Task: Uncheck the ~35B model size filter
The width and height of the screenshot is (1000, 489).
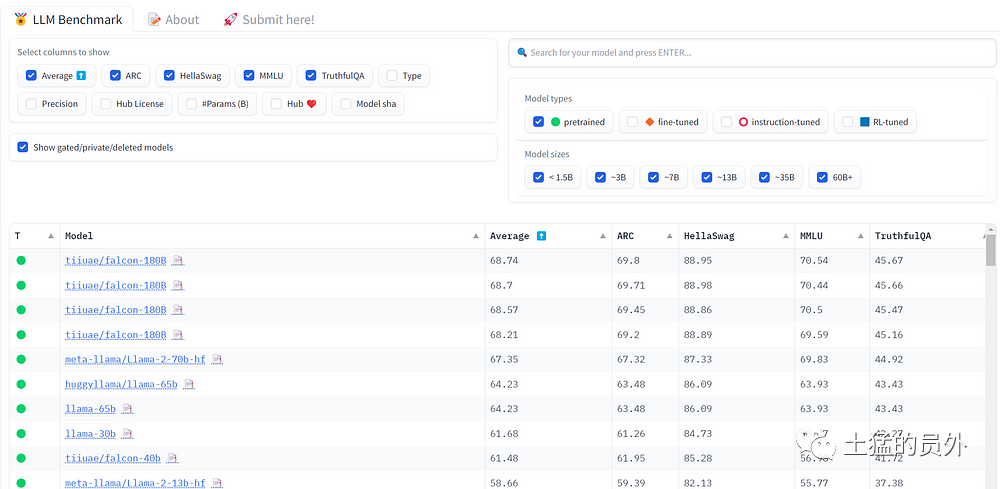Action: coord(764,177)
